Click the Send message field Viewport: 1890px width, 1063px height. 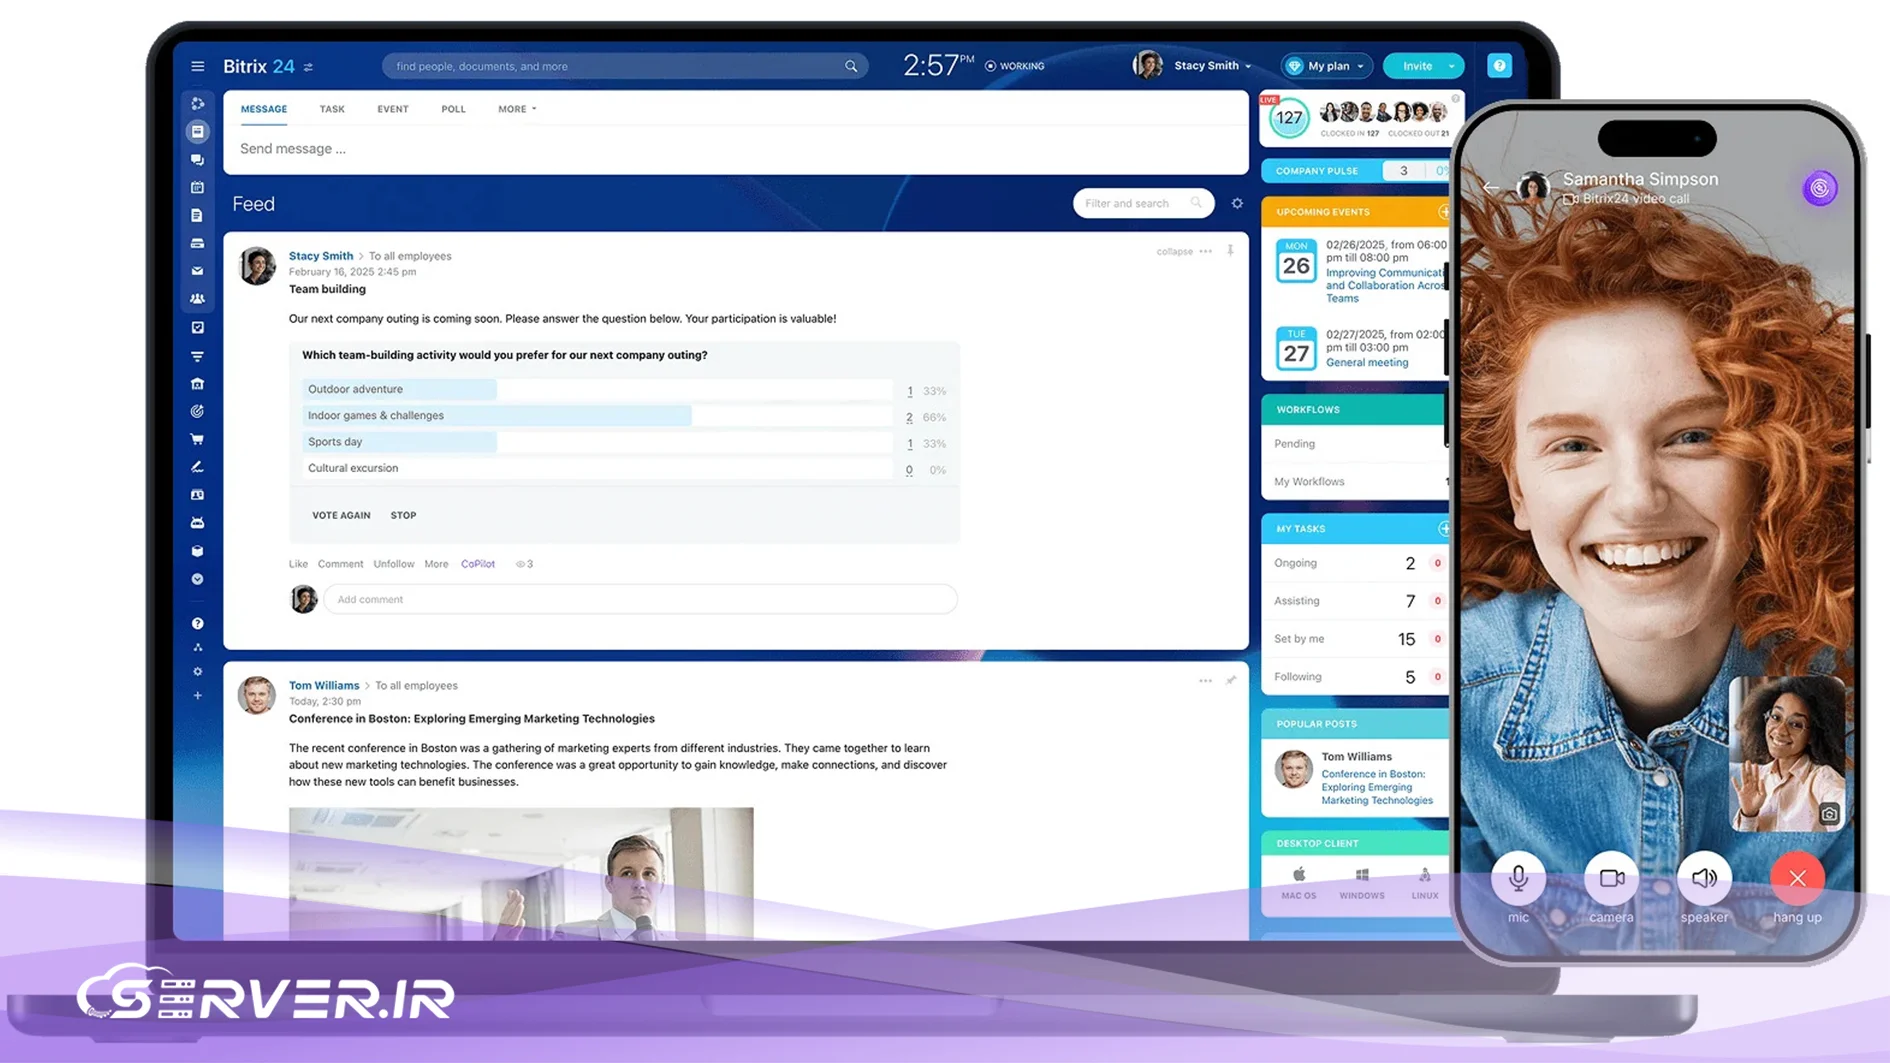(x=736, y=149)
